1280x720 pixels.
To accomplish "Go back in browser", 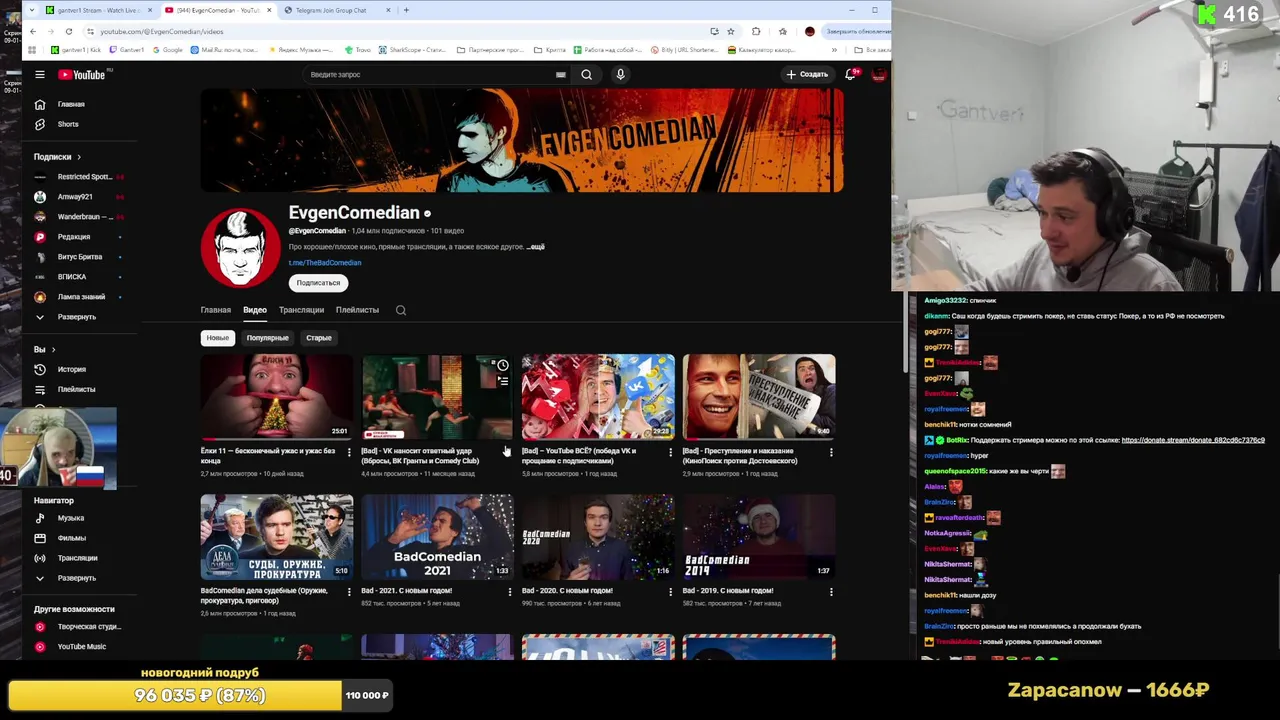I will [32, 31].
